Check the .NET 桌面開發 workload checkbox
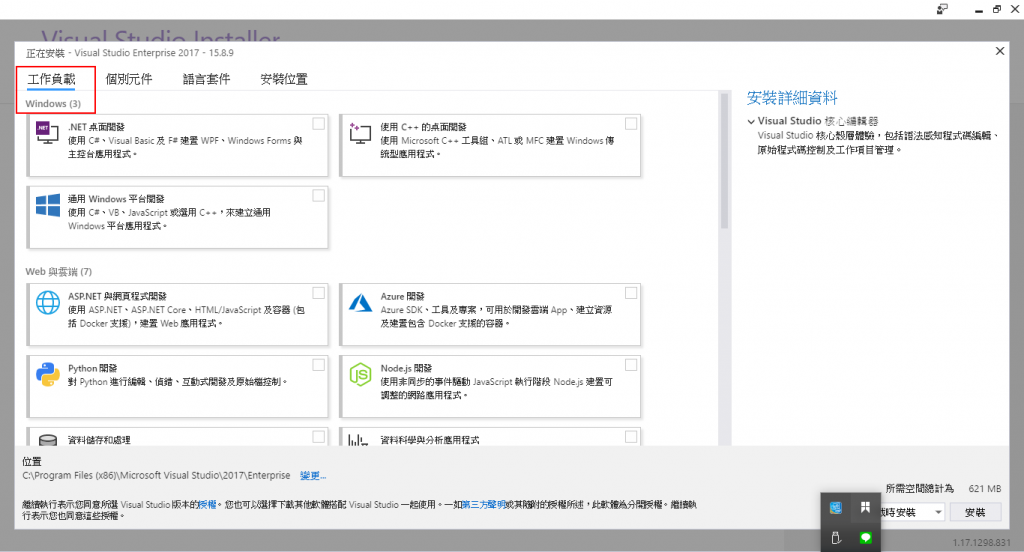This screenshot has height=552, width=1024. pos(319,123)
